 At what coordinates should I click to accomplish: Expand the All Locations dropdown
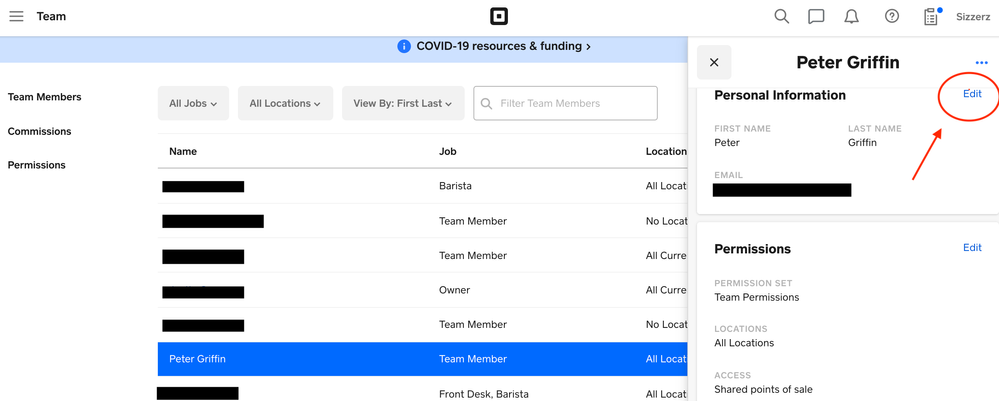click(285, 104)
